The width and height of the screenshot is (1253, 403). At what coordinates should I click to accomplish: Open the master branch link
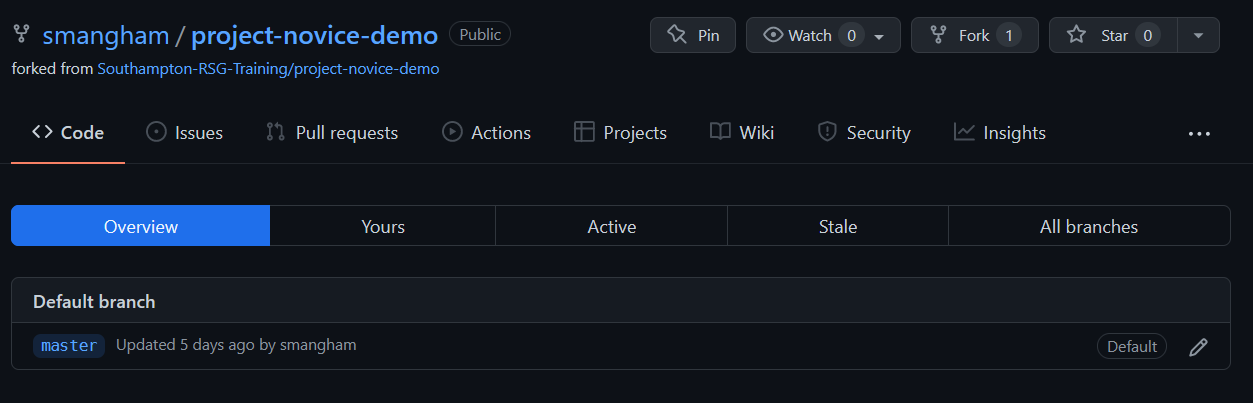tap(69, 346)
